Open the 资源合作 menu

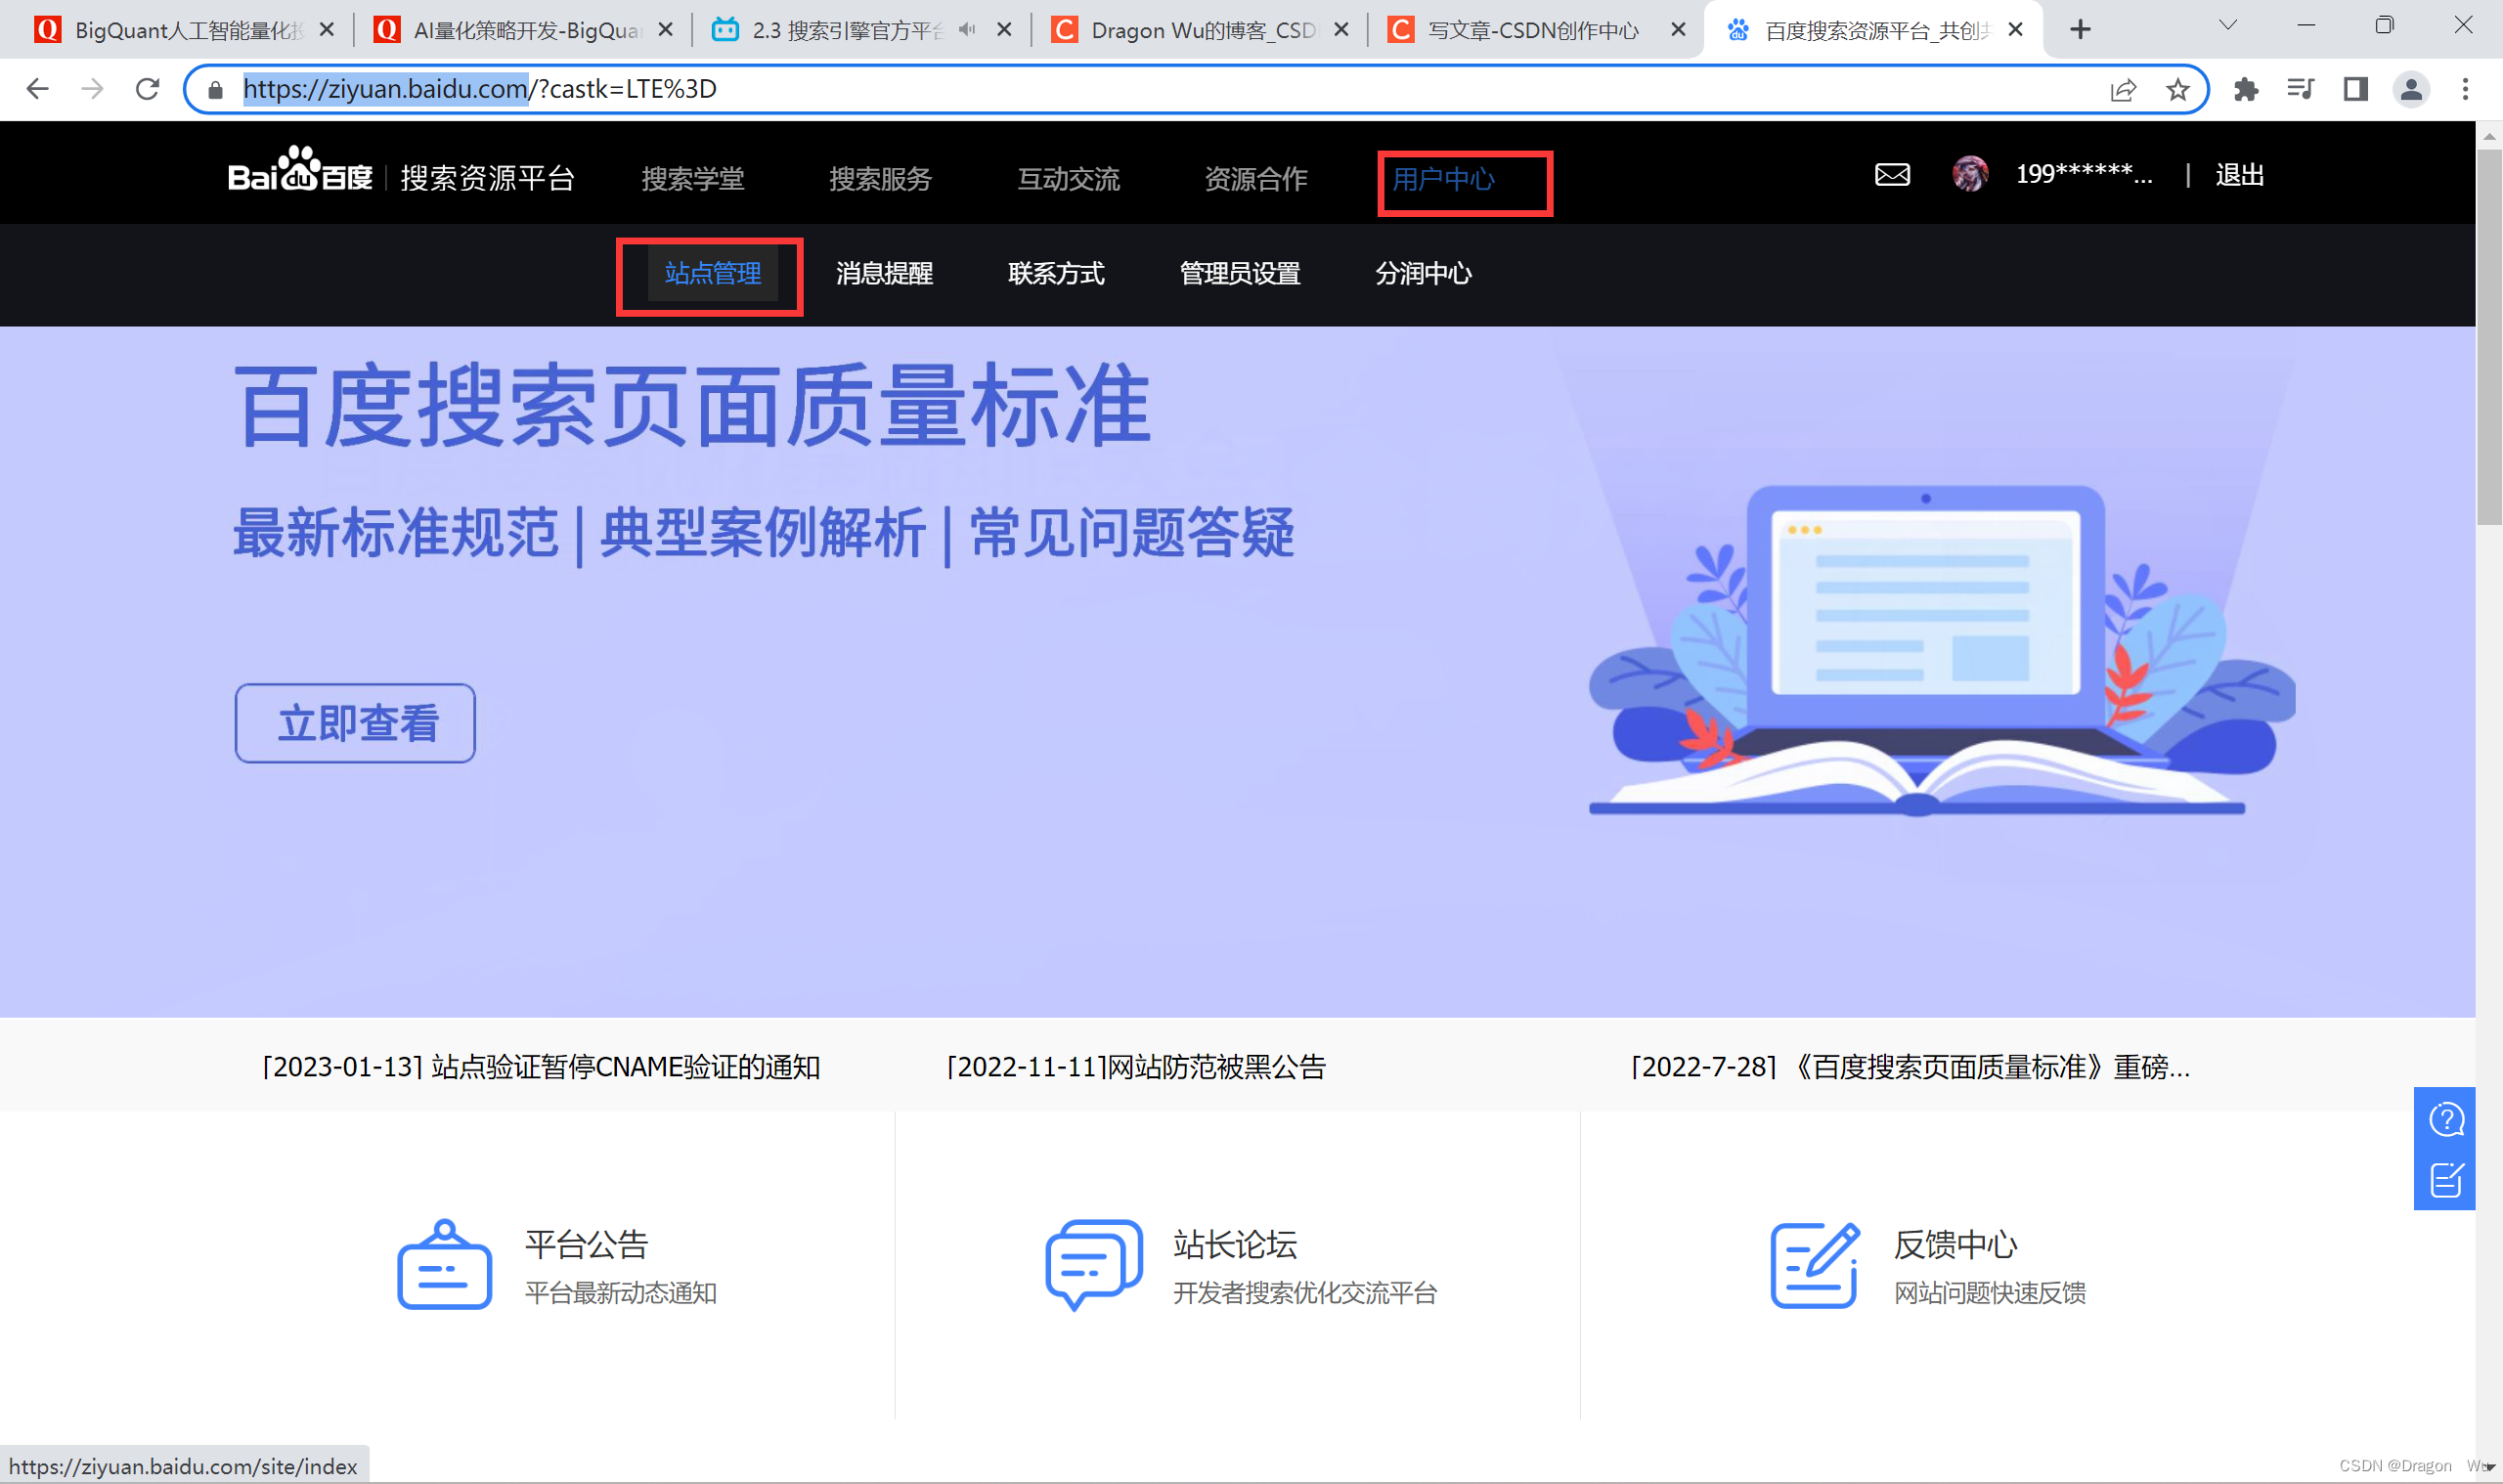pos(1256,179)
